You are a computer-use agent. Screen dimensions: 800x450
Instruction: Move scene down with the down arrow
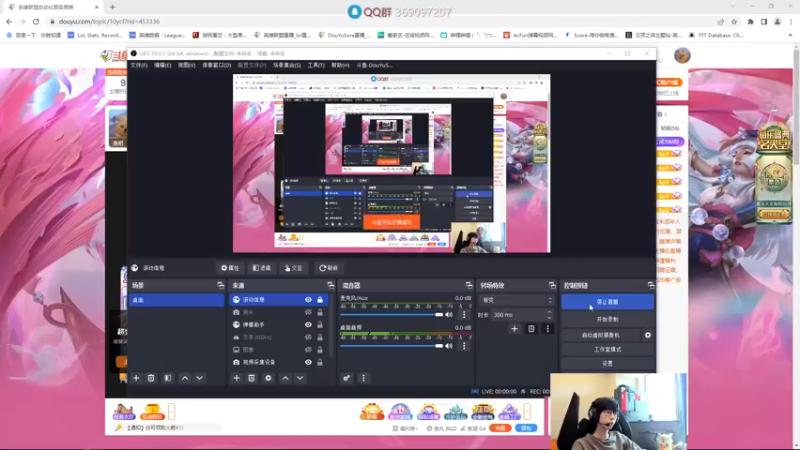click(199, 378)
